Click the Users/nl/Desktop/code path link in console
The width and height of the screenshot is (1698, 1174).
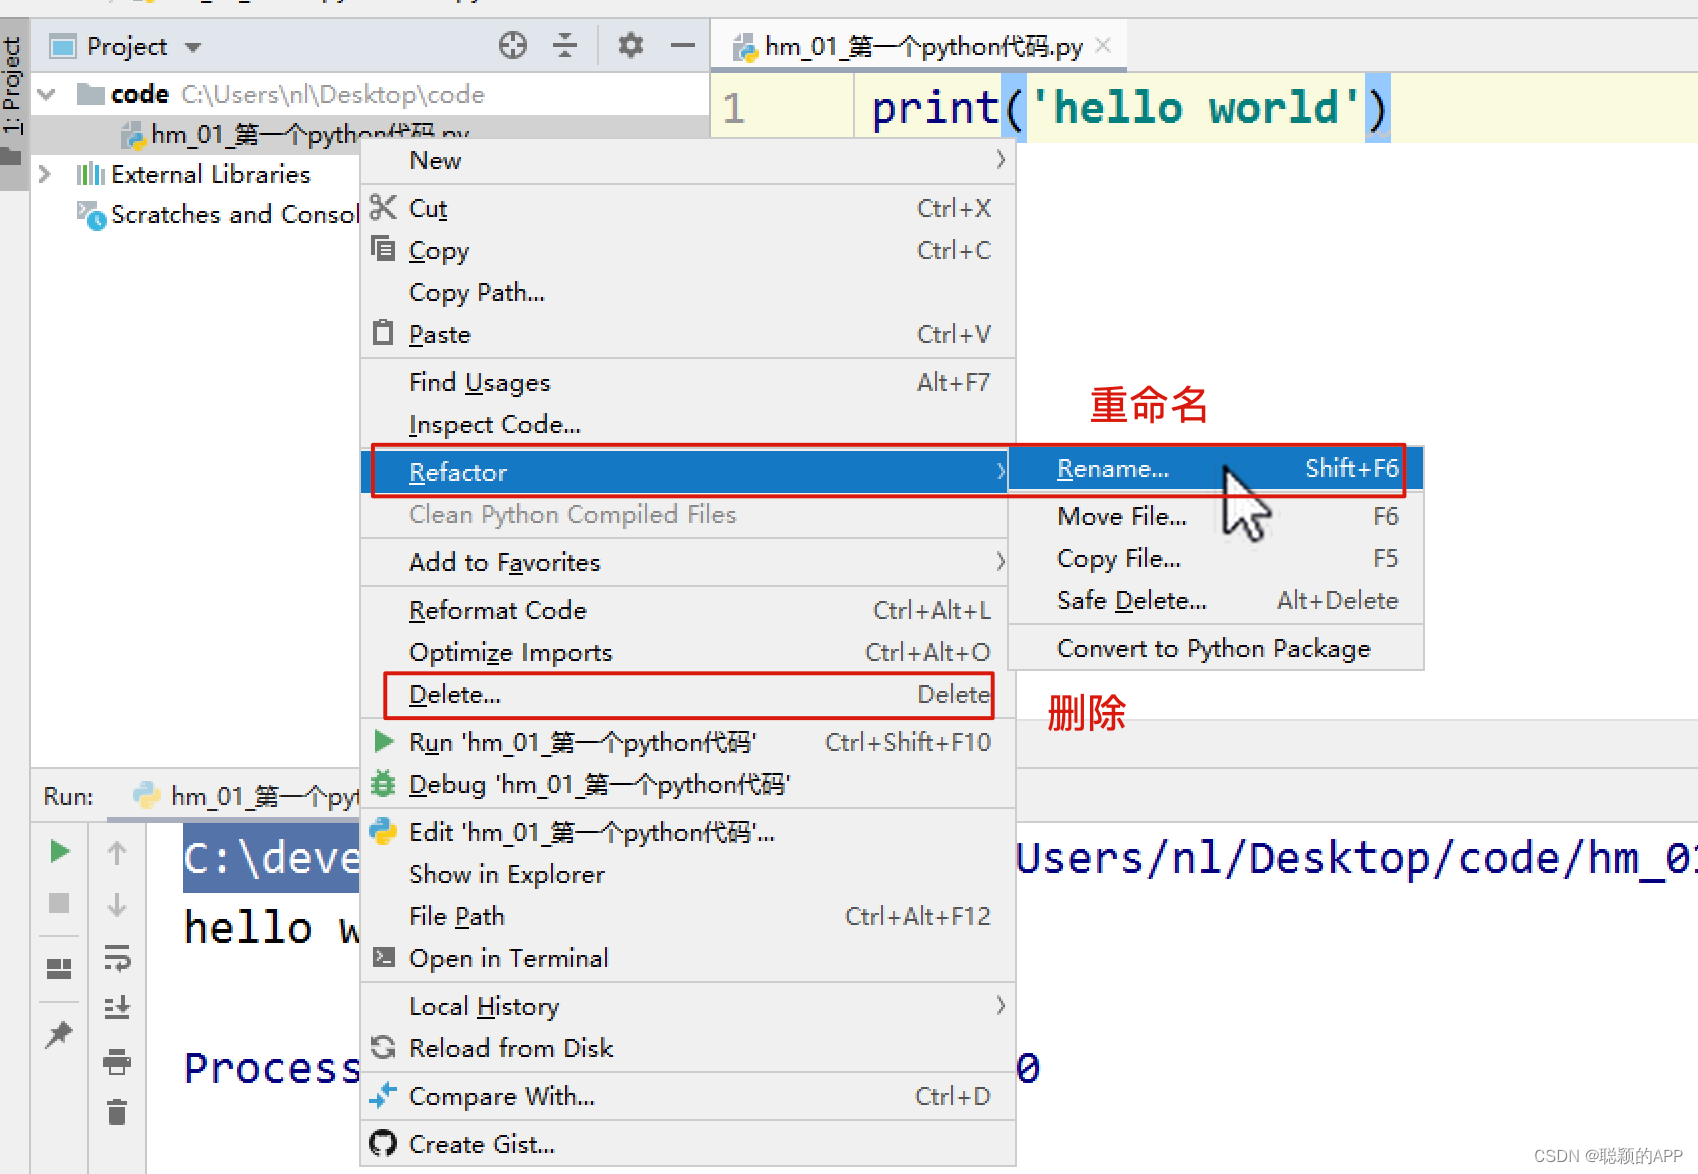tap(1356, 858)
